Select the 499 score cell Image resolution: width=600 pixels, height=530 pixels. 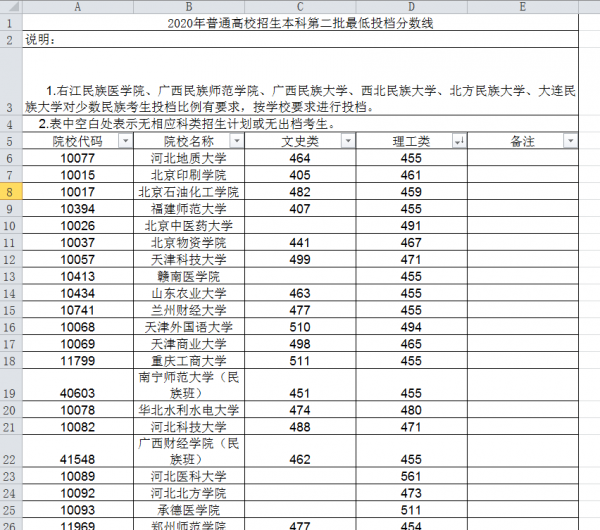300,259
